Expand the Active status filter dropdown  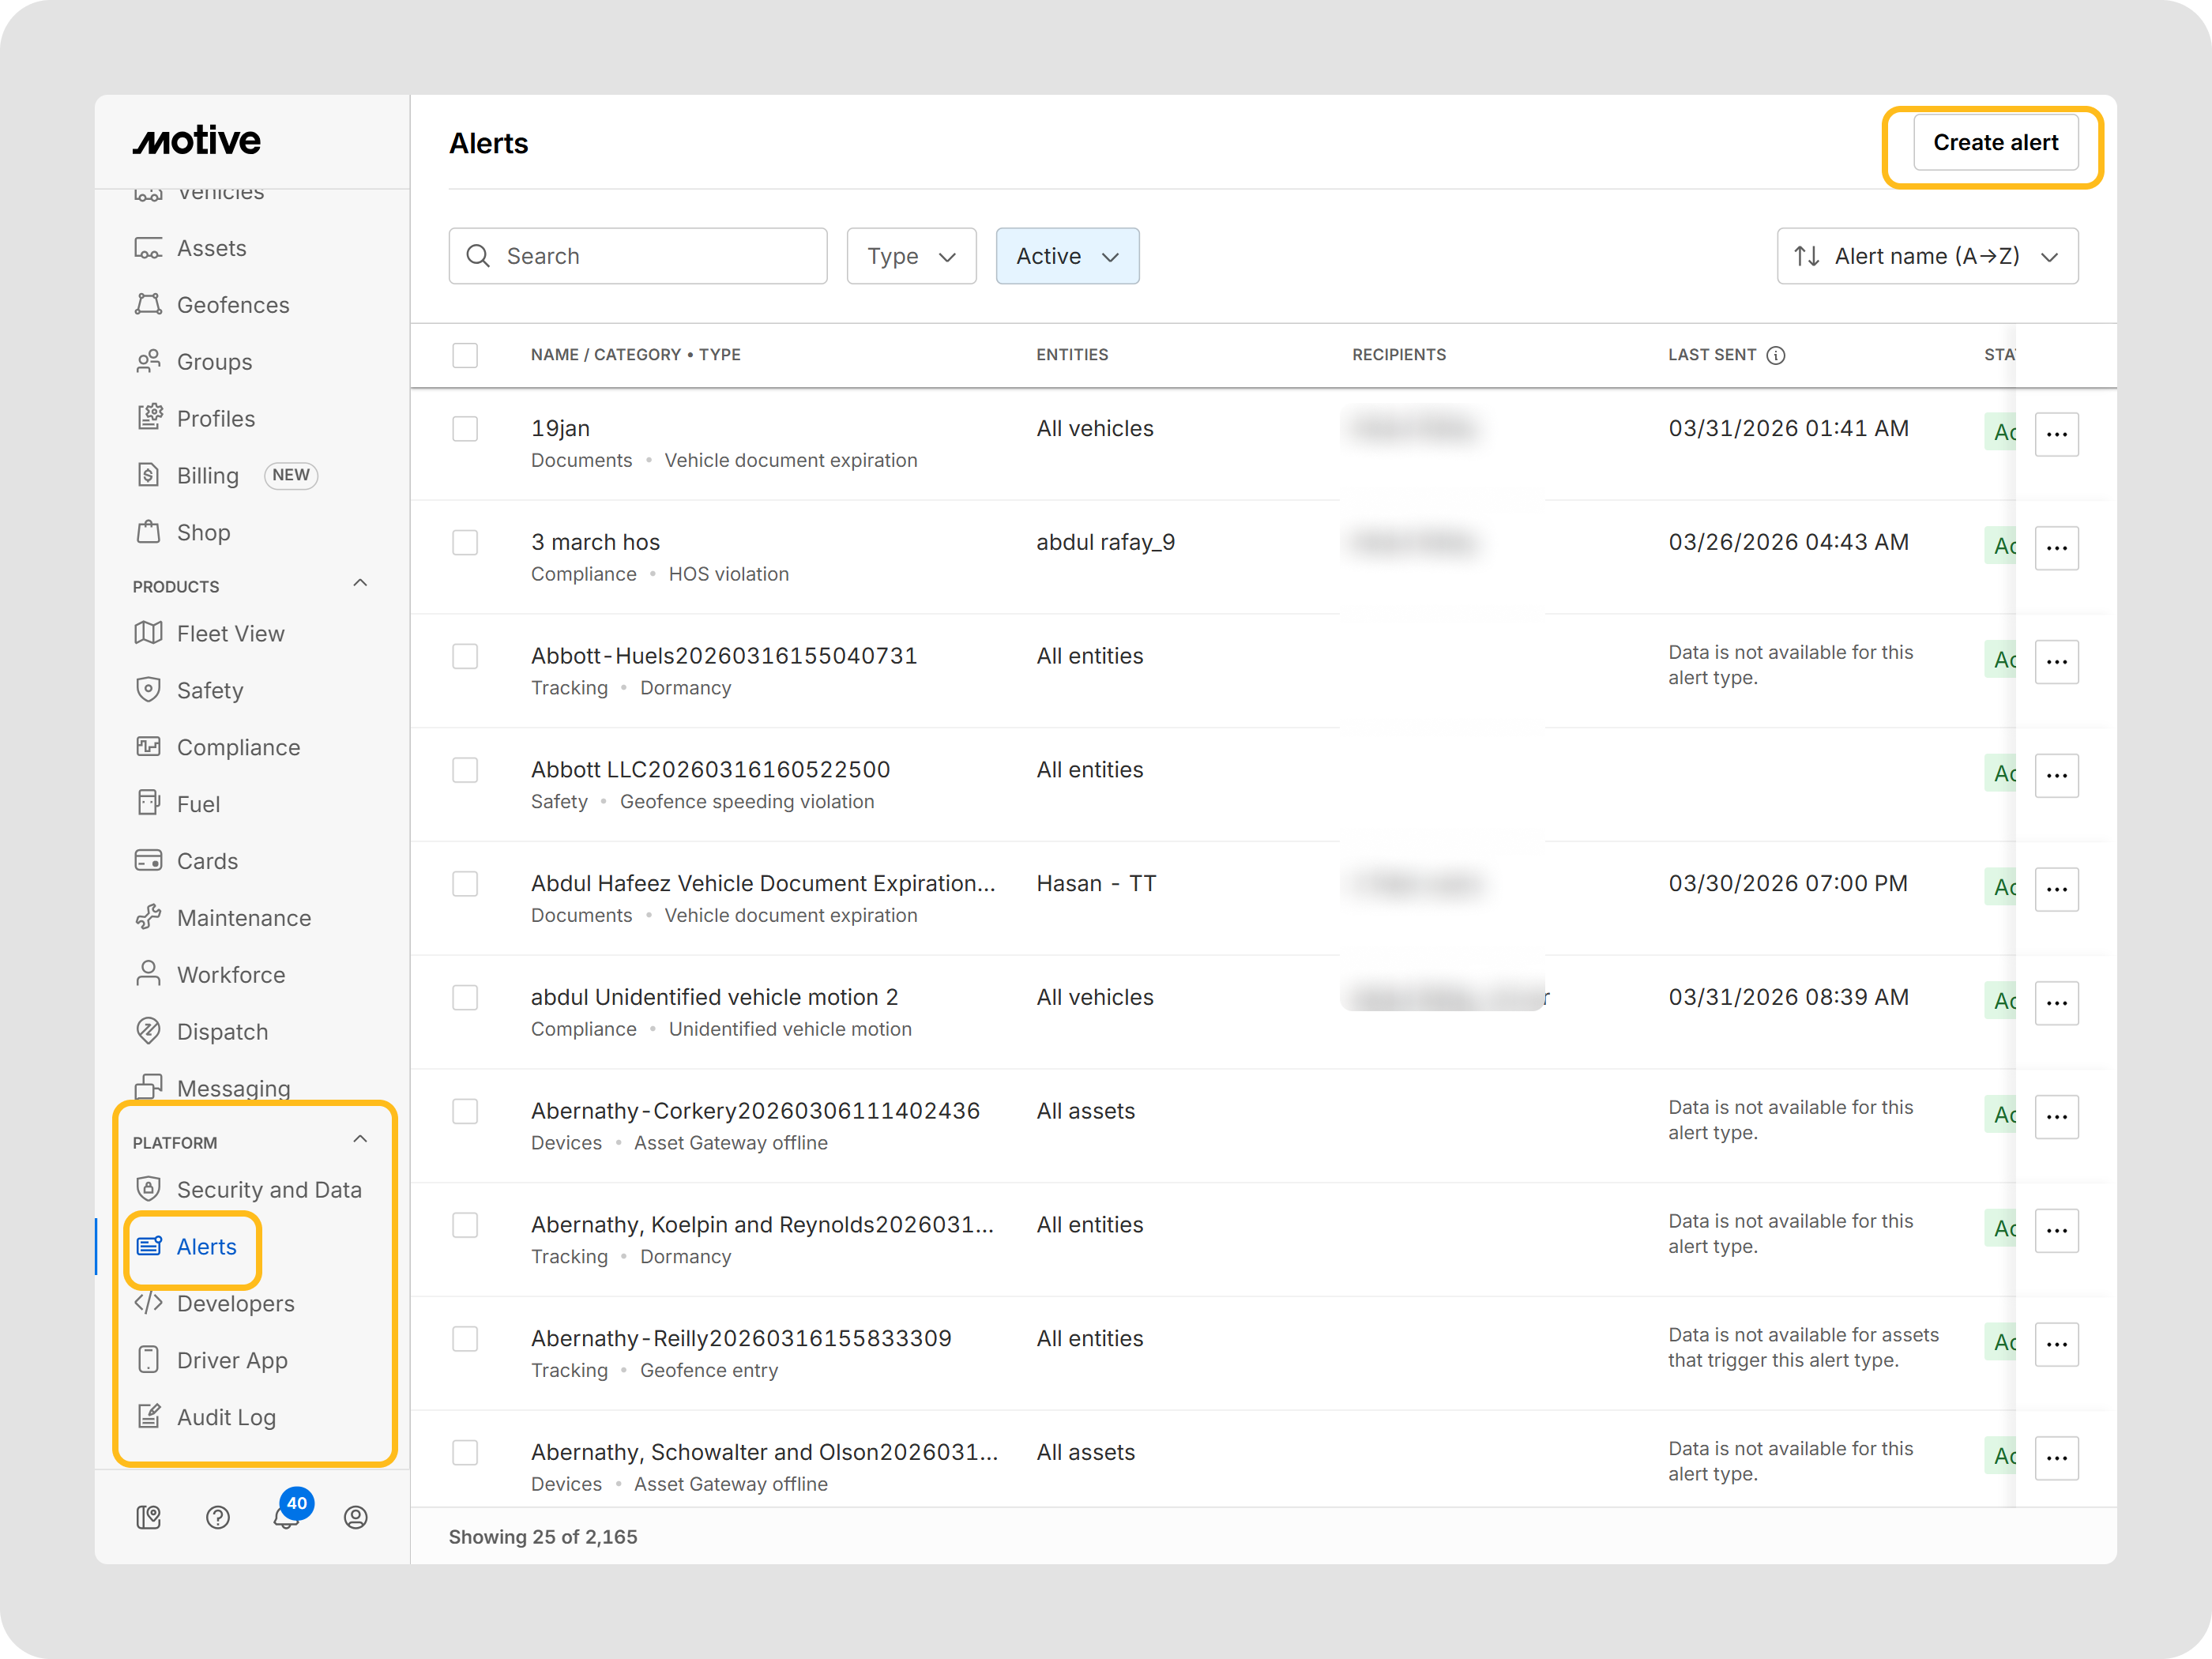[1067, 256]
